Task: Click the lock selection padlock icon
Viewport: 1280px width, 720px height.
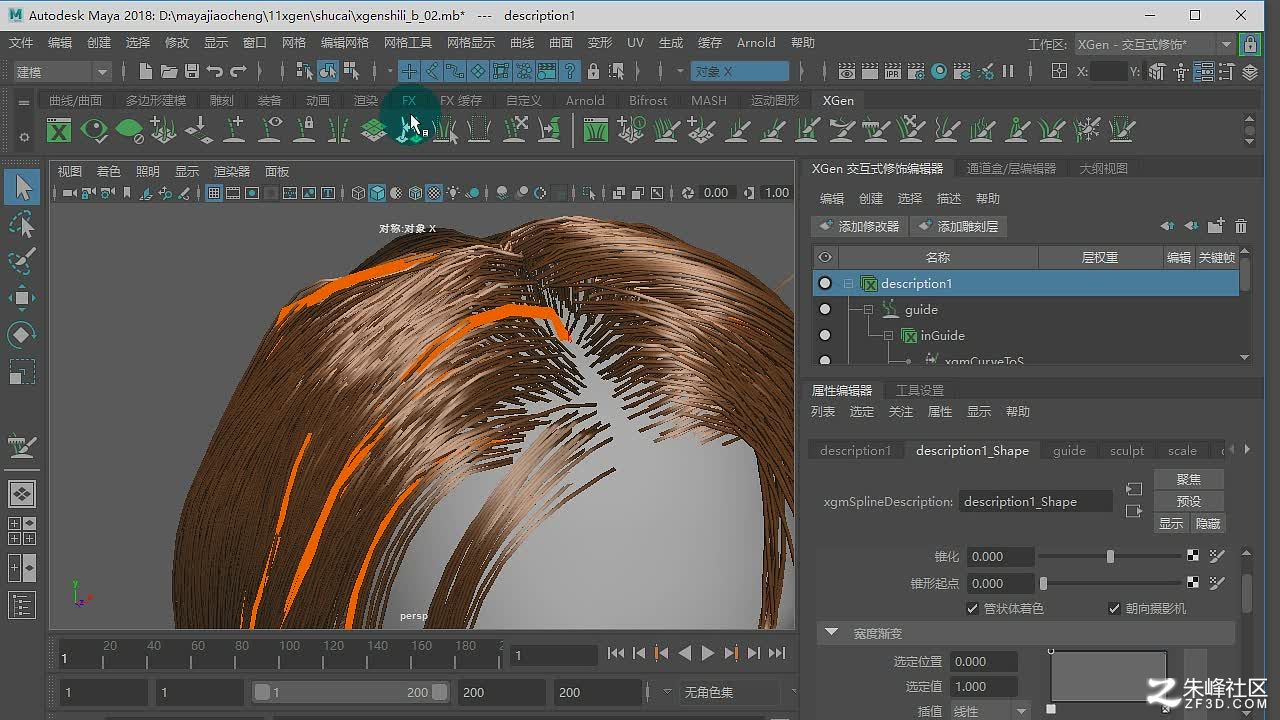Action: click(x=593, y=71)
